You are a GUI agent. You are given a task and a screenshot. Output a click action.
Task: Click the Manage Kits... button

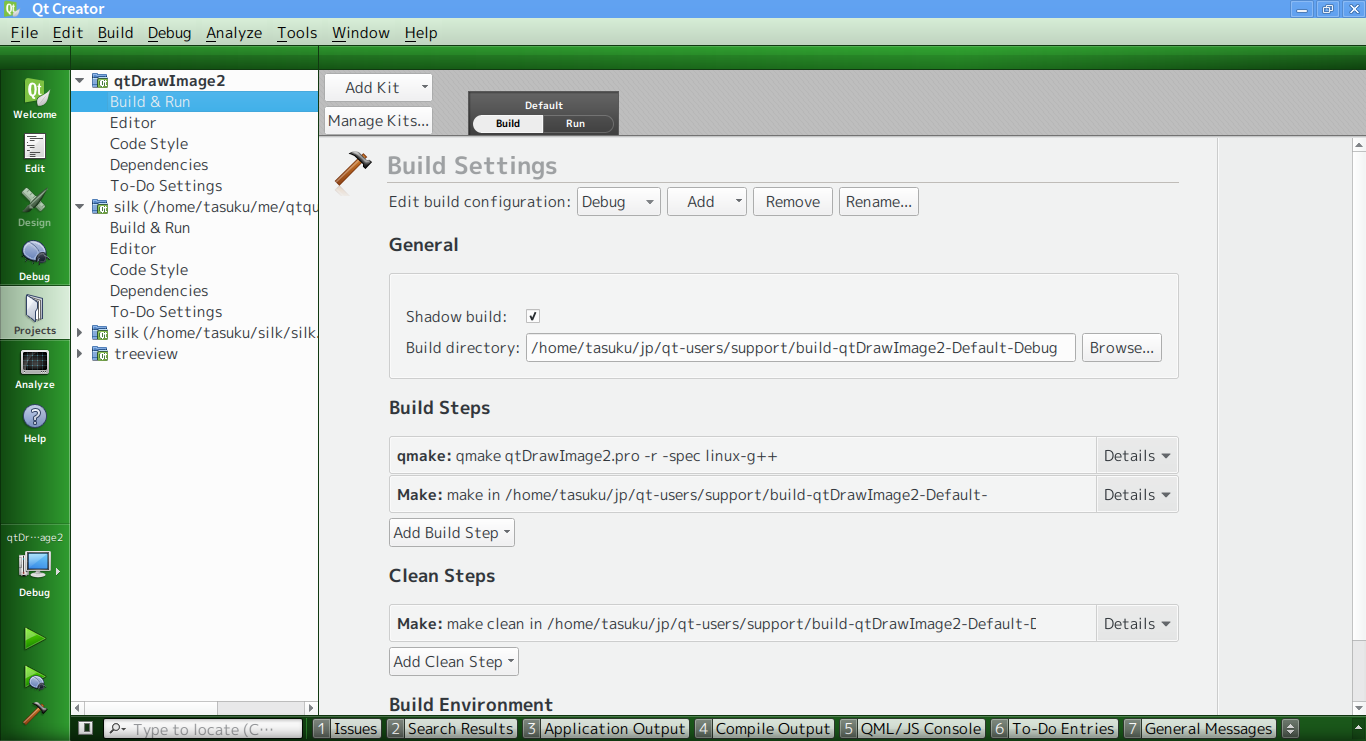coord(378,121)
